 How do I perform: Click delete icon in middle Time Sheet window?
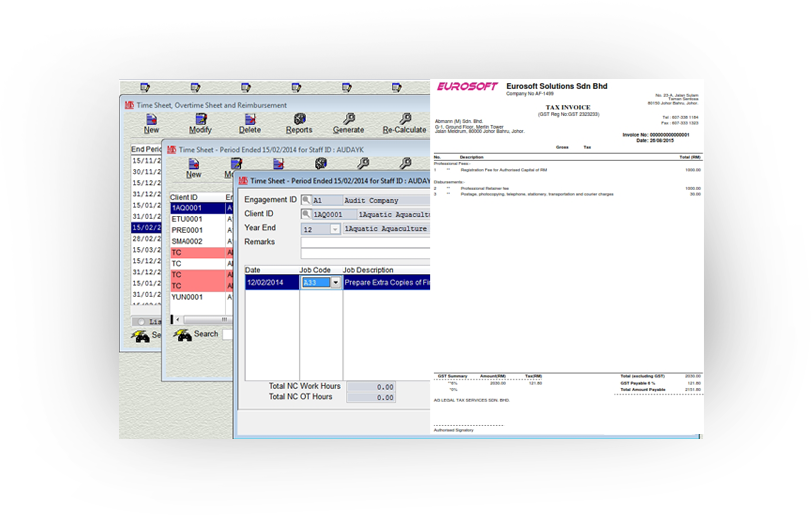278,164
